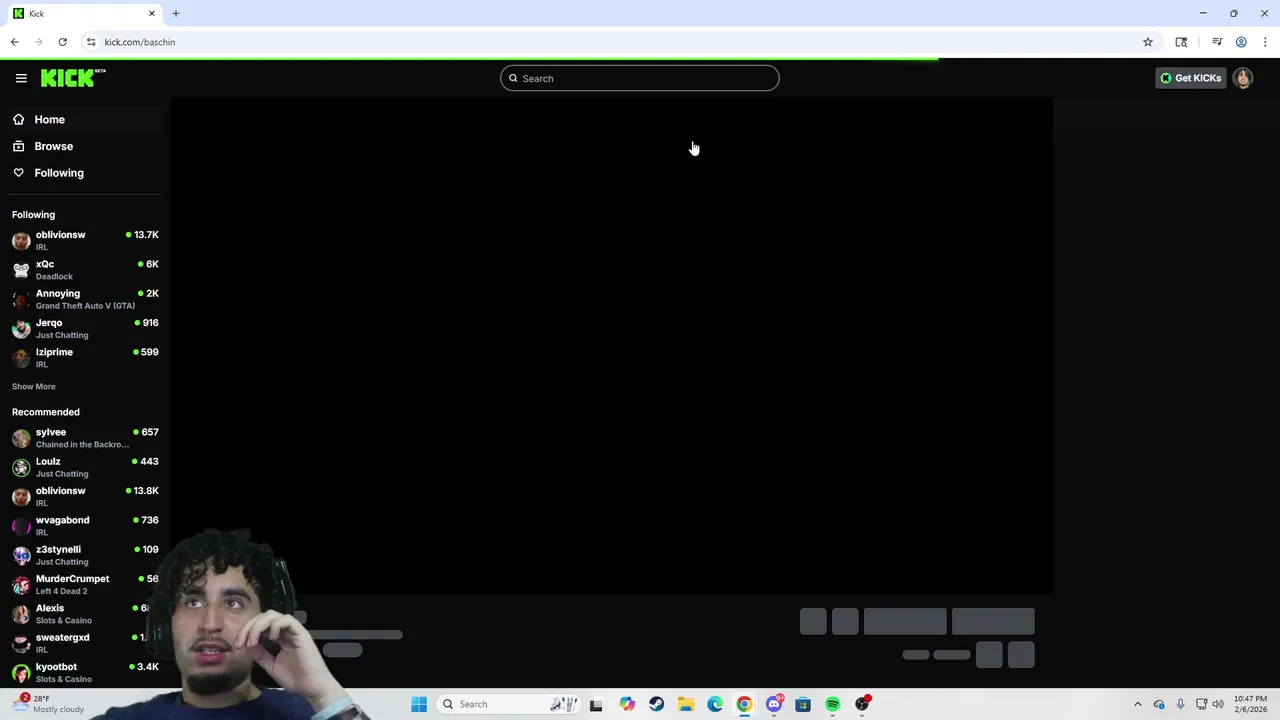The height and width of the screenshot is (720, 1280).
Task: Open z3stynelli's channel
Action: coord(85,555)
